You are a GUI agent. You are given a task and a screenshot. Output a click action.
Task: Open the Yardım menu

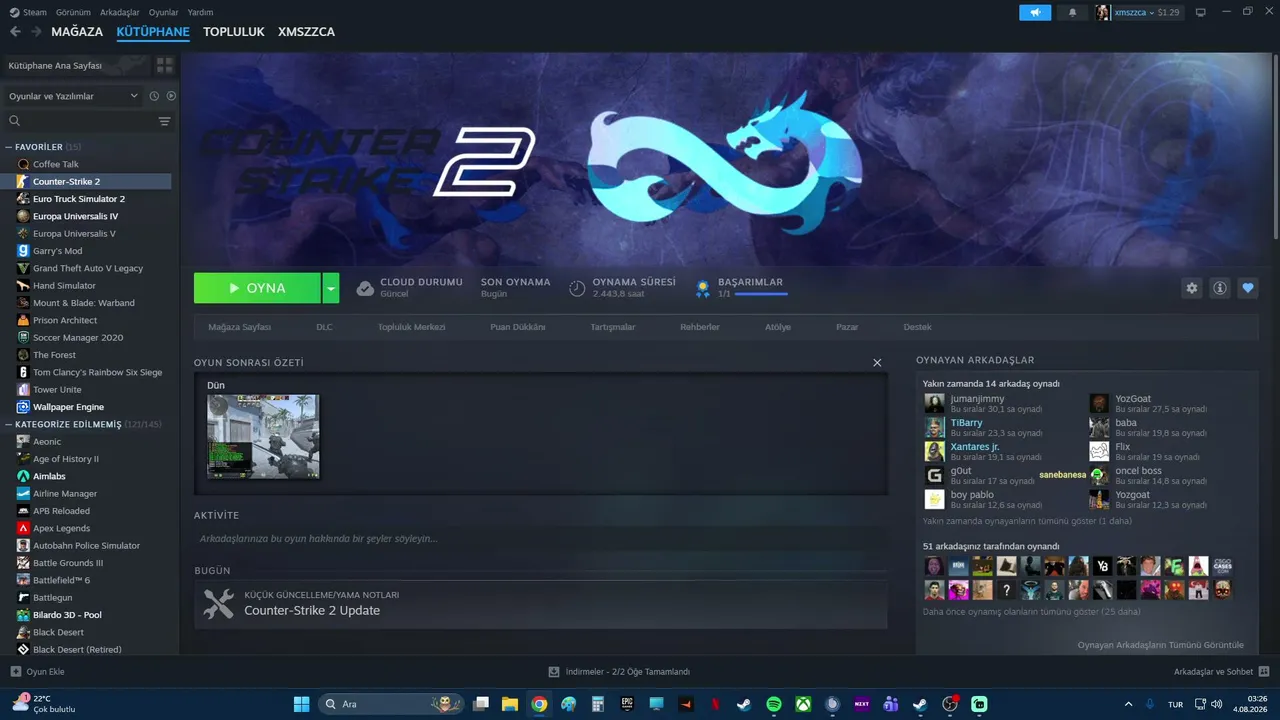(201, 12)
